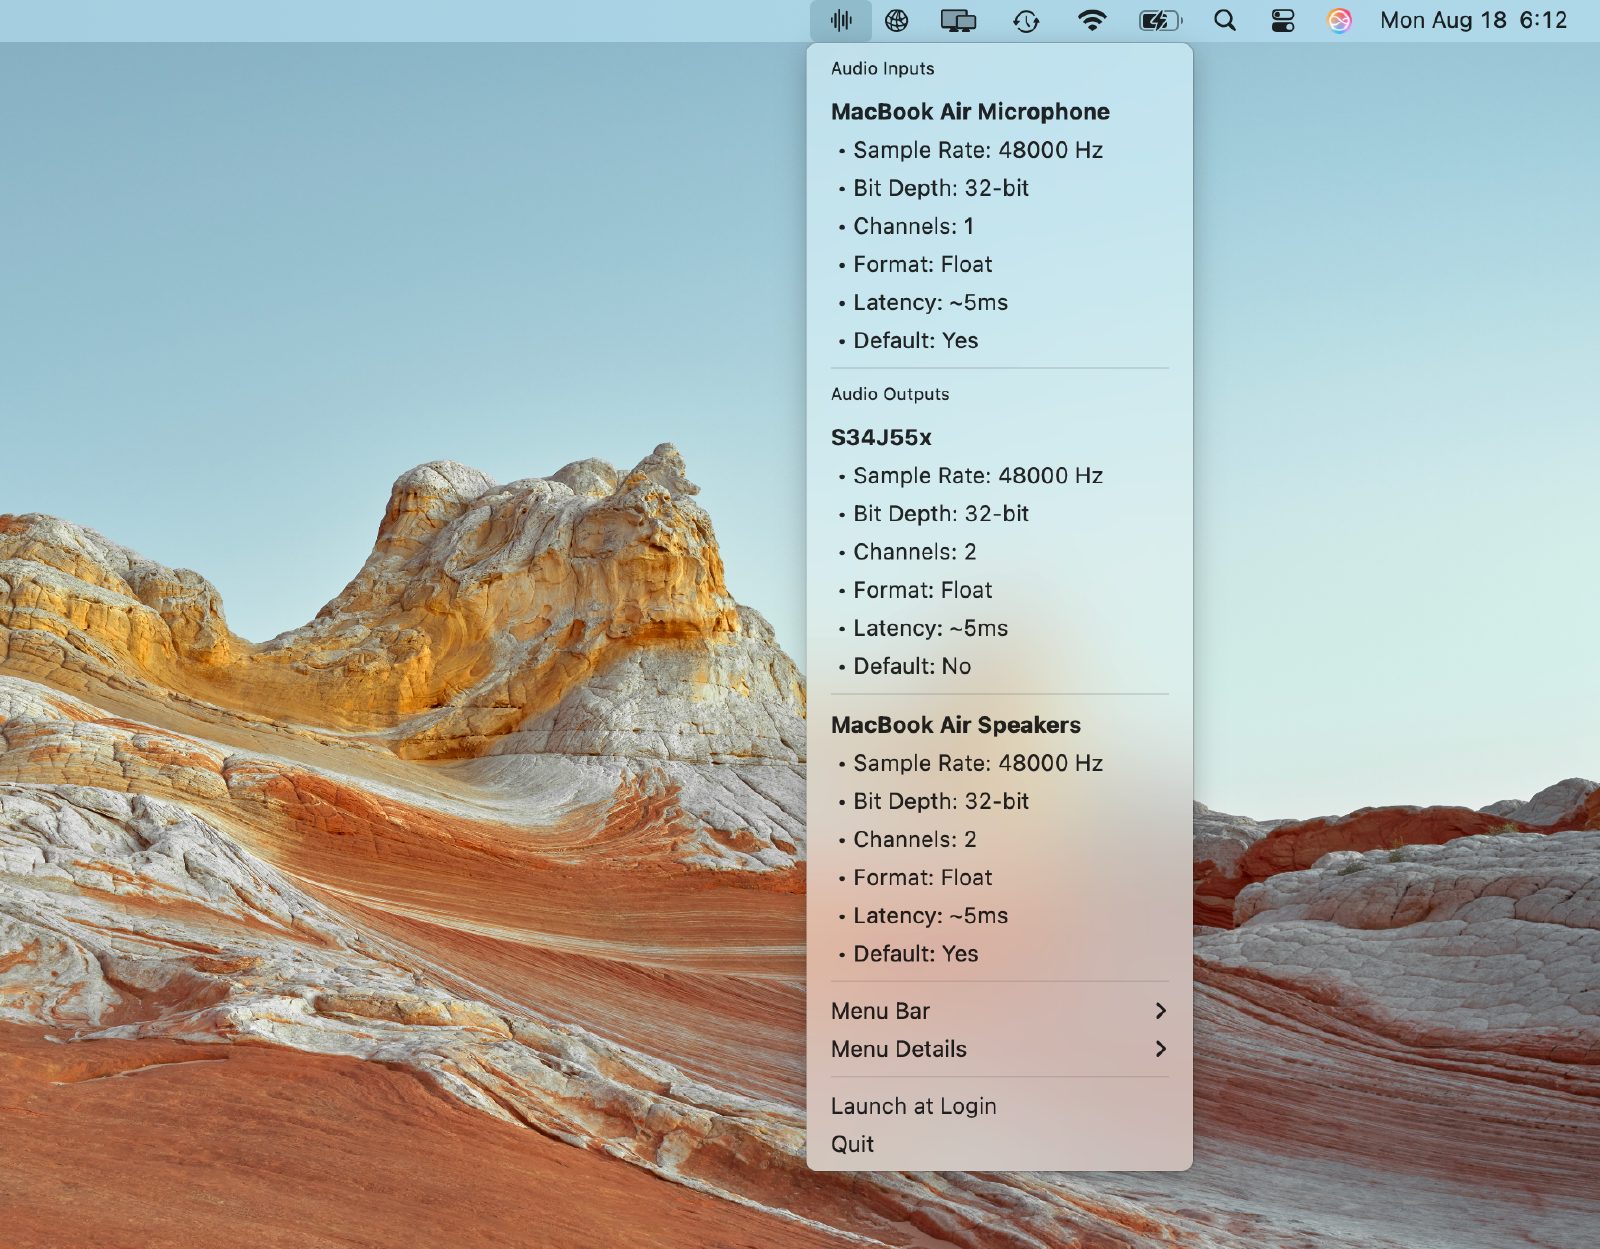
Task: Select the MacBook Air Microphone heading
Action: 970,112
